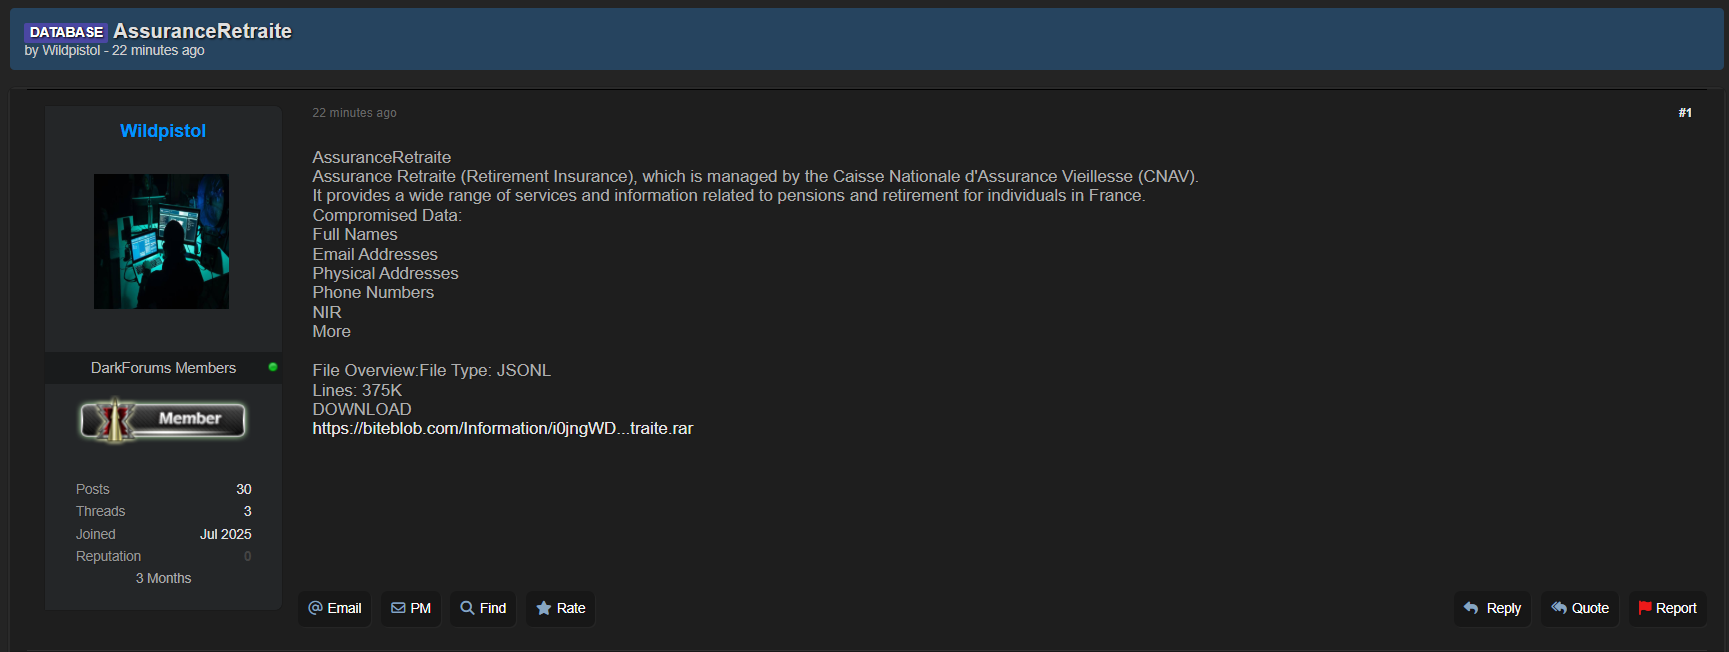Open Find with the magnifier icon

(x=483, y=608)
